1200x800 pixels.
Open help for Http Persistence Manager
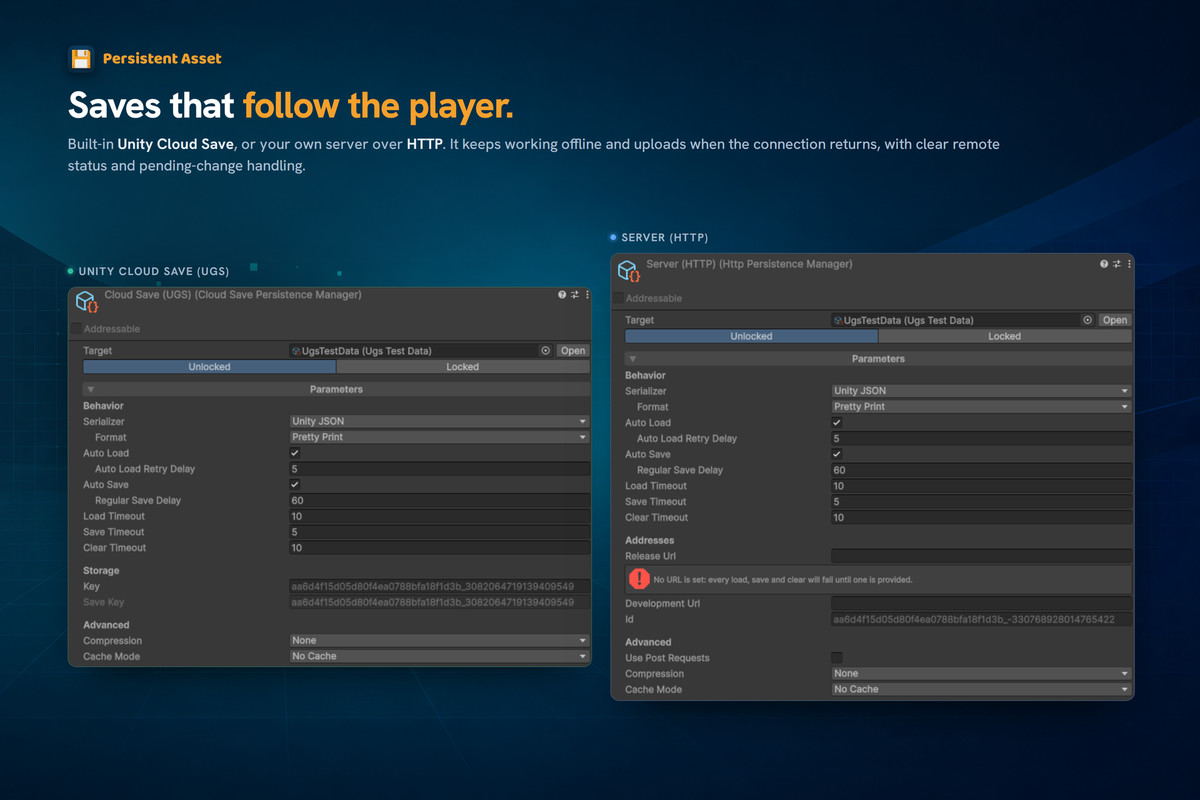tap(1104, 264)
